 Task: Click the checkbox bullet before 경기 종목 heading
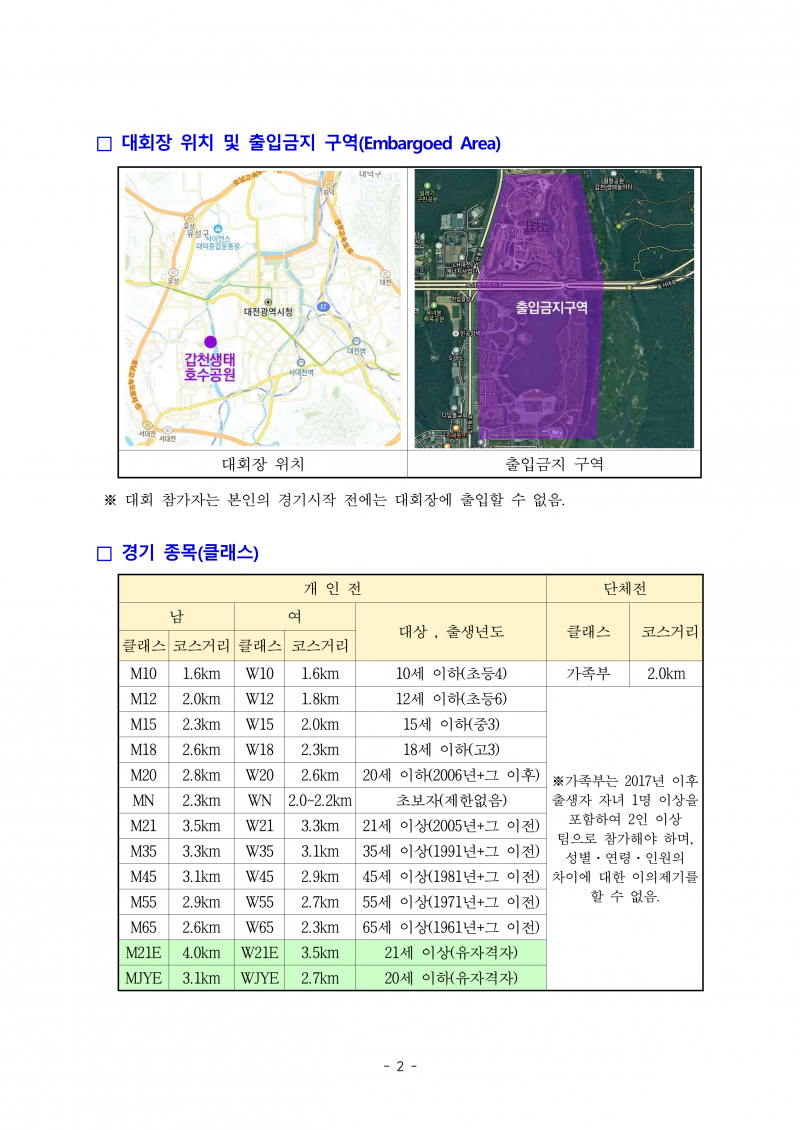point(105,553)
